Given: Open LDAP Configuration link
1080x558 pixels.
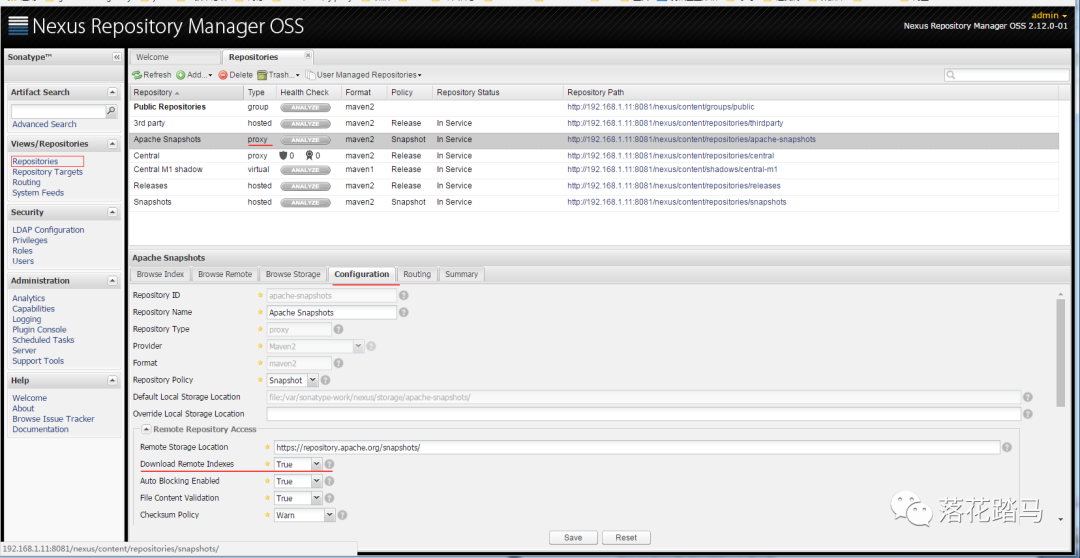Looking at the screenshot, I should (48, 230).
